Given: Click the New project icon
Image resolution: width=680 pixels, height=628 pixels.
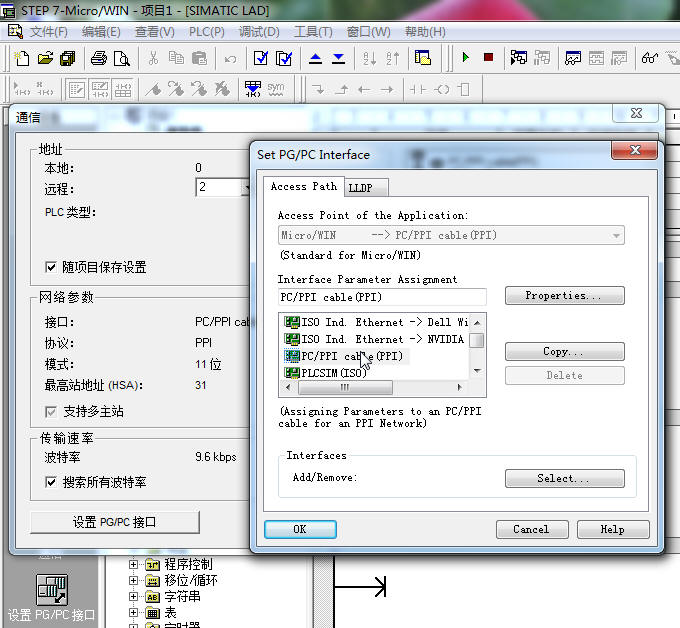Looking at the screenshot, I should (x=22, y=58).
